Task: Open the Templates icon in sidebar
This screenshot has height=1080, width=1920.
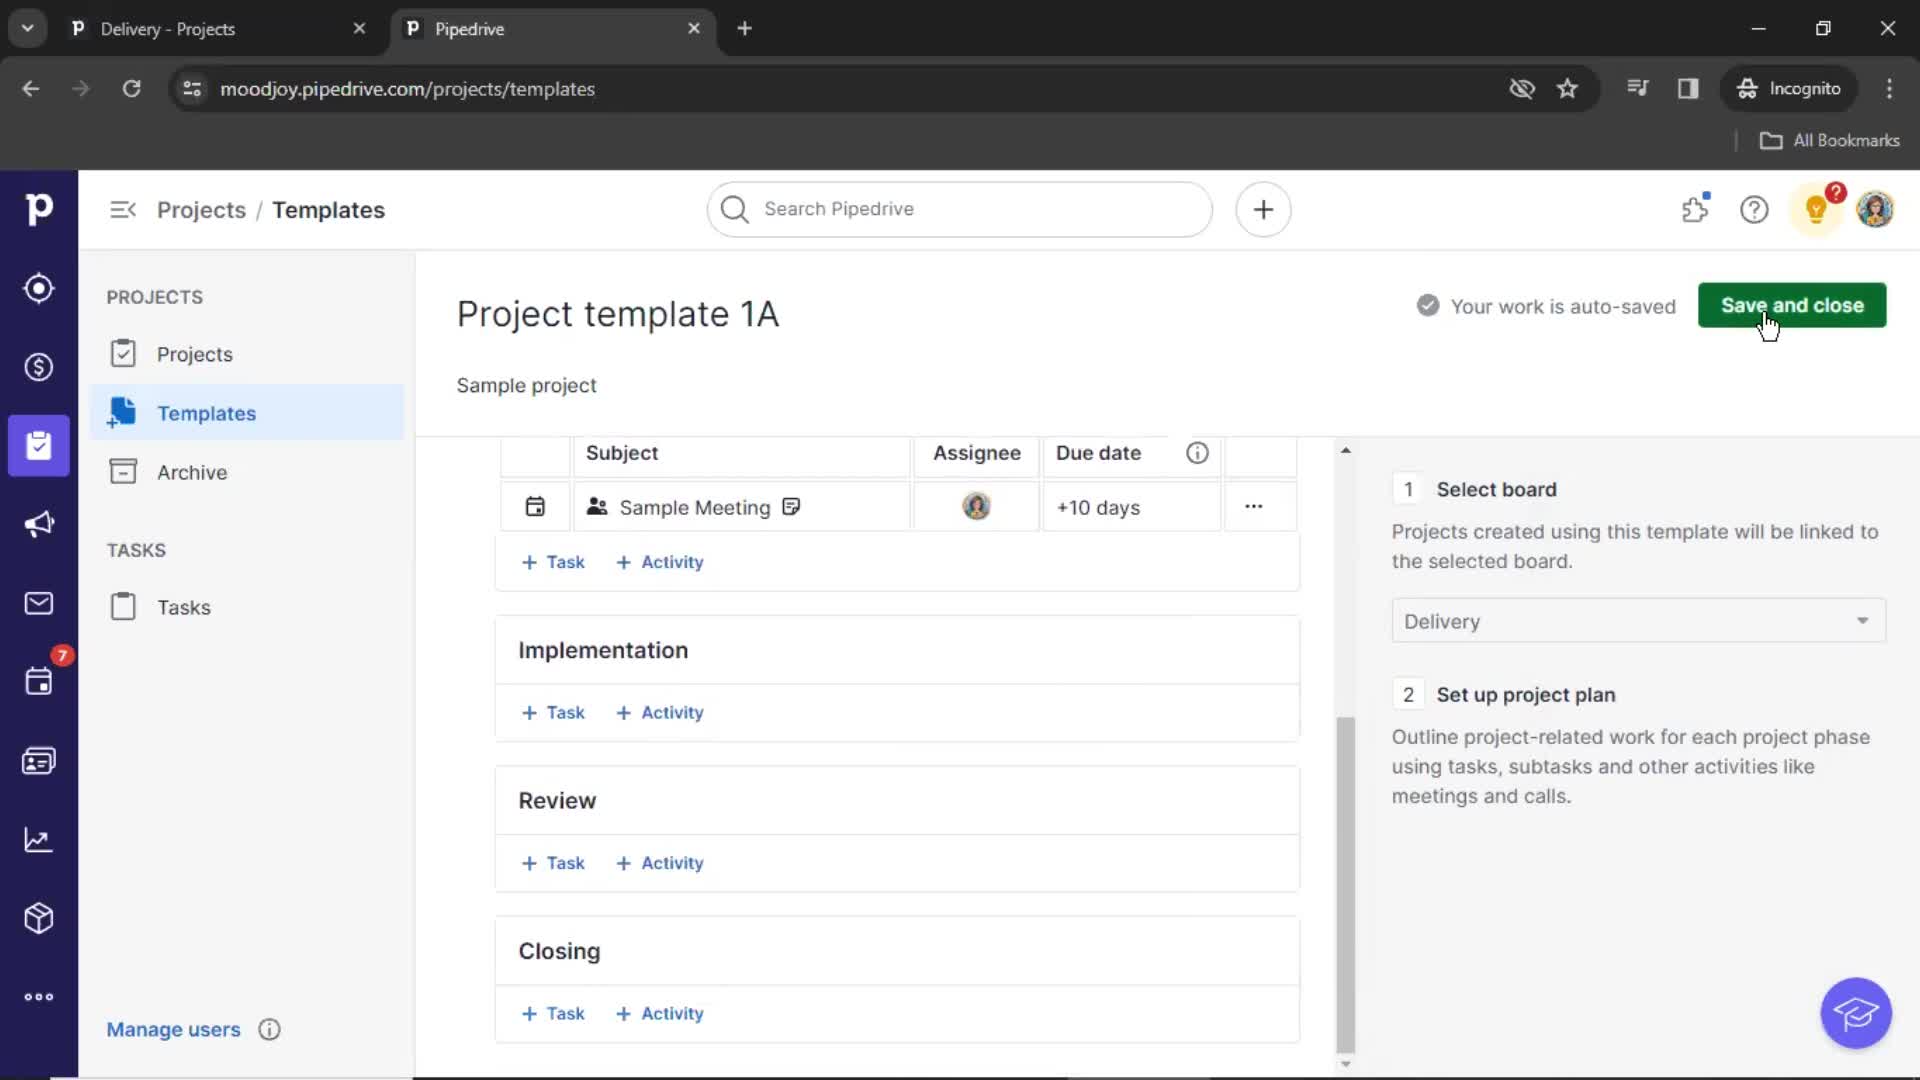Action: point(123,413)
